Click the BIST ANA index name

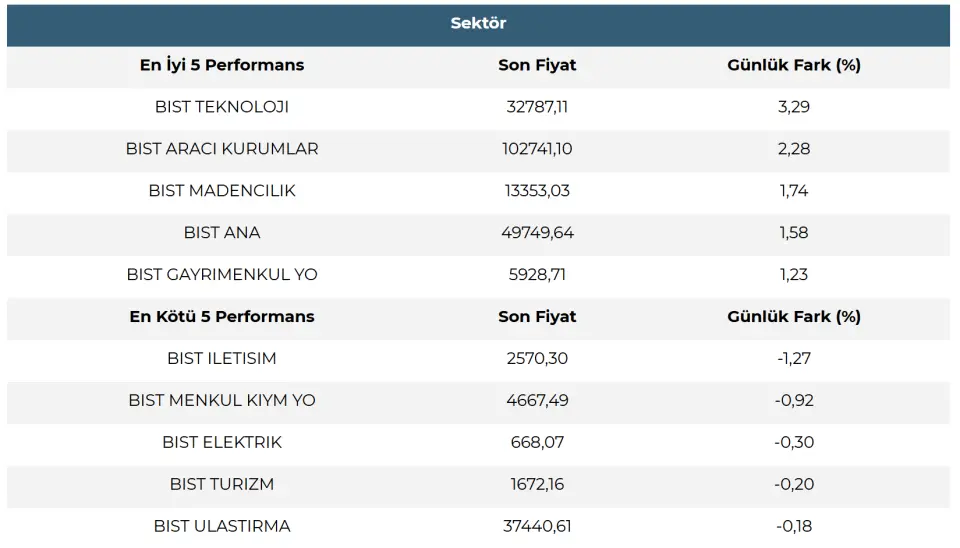click(x=222, y=233)
